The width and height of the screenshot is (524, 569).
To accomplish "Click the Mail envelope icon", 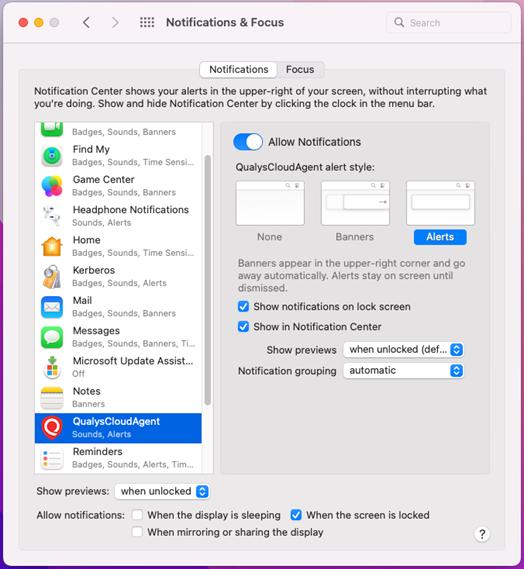I will tap(52, 307).
